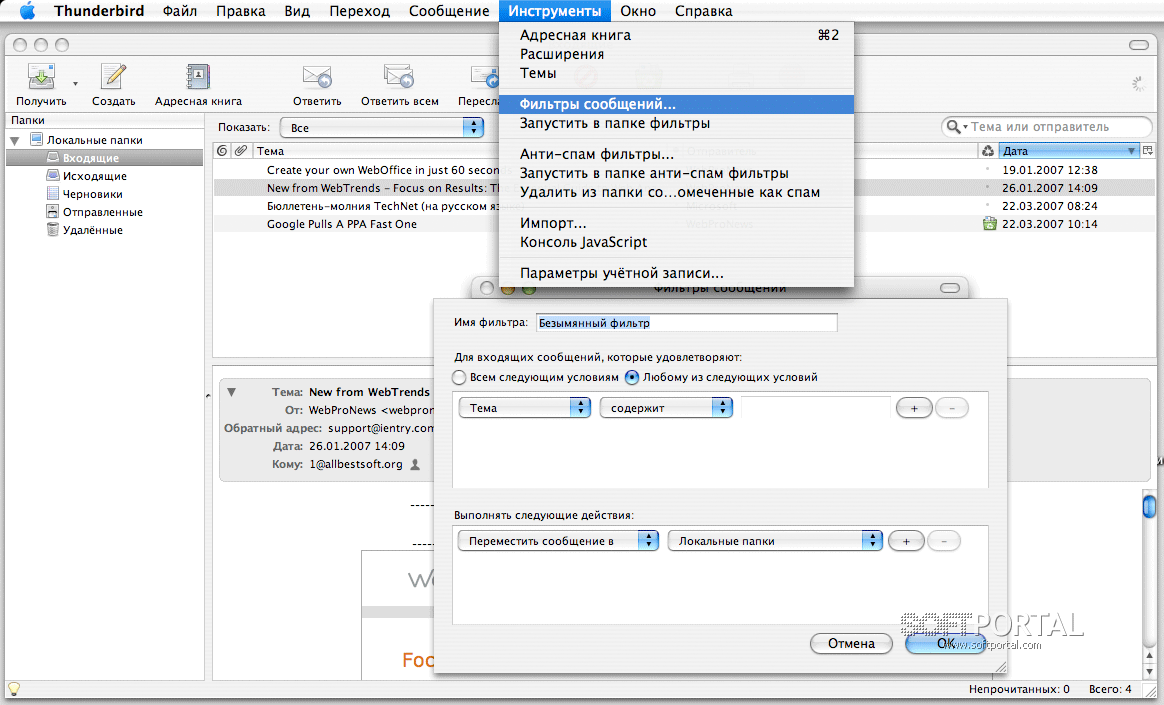Click the OK button in the filter dialog
This screenshot has height=705, width=1164.
[946, 643]
